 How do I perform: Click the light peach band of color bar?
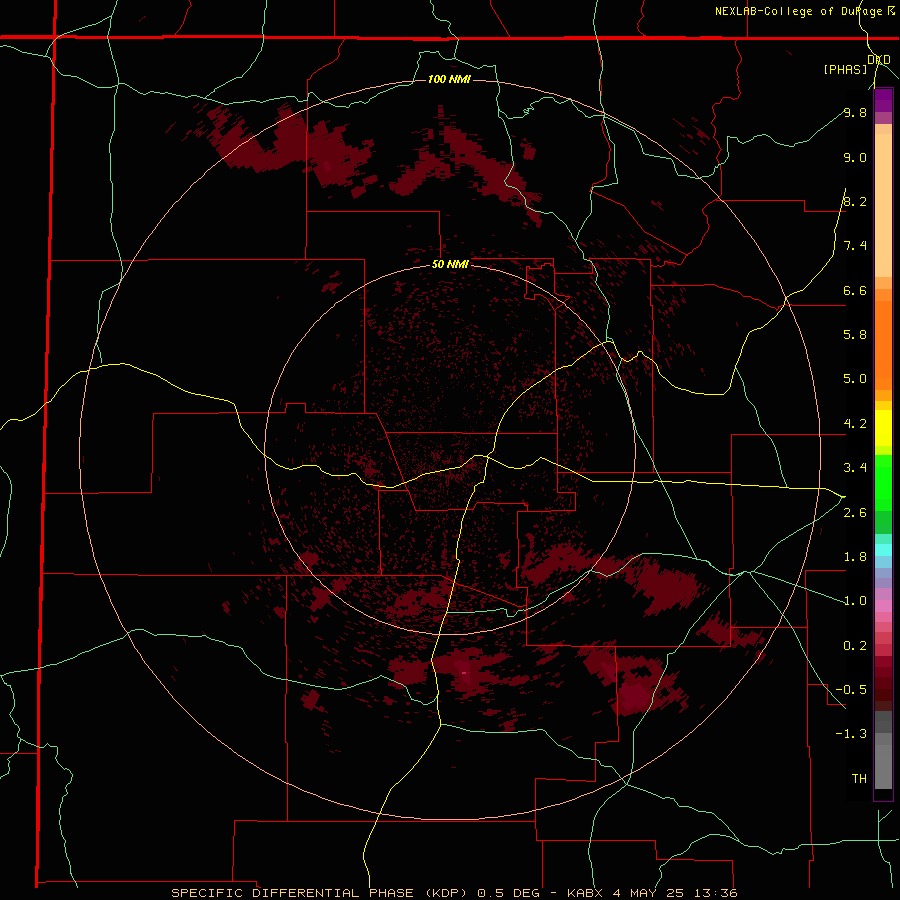tap(883, 205)
